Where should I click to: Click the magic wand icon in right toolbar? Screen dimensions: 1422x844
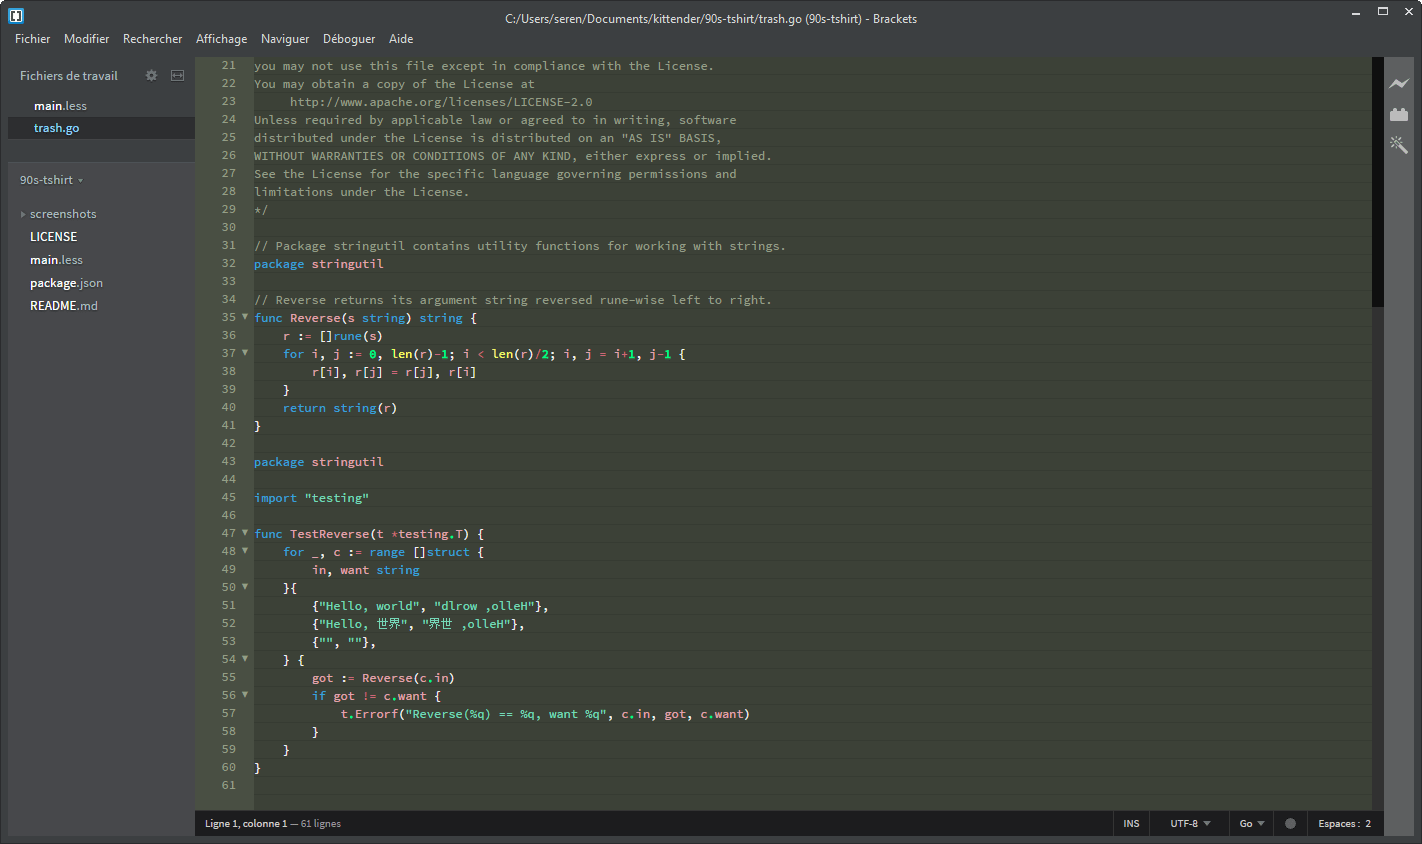click(1399, 145)
